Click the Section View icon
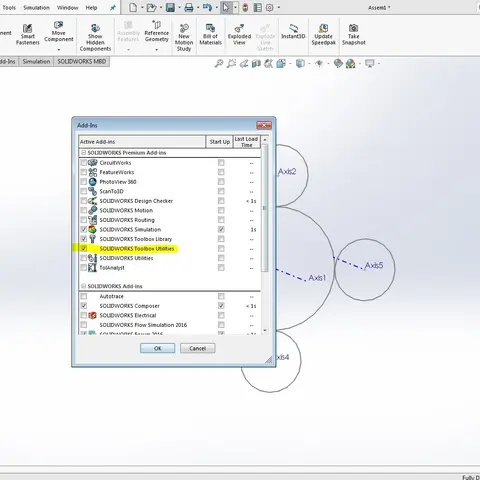 point(256,63)
